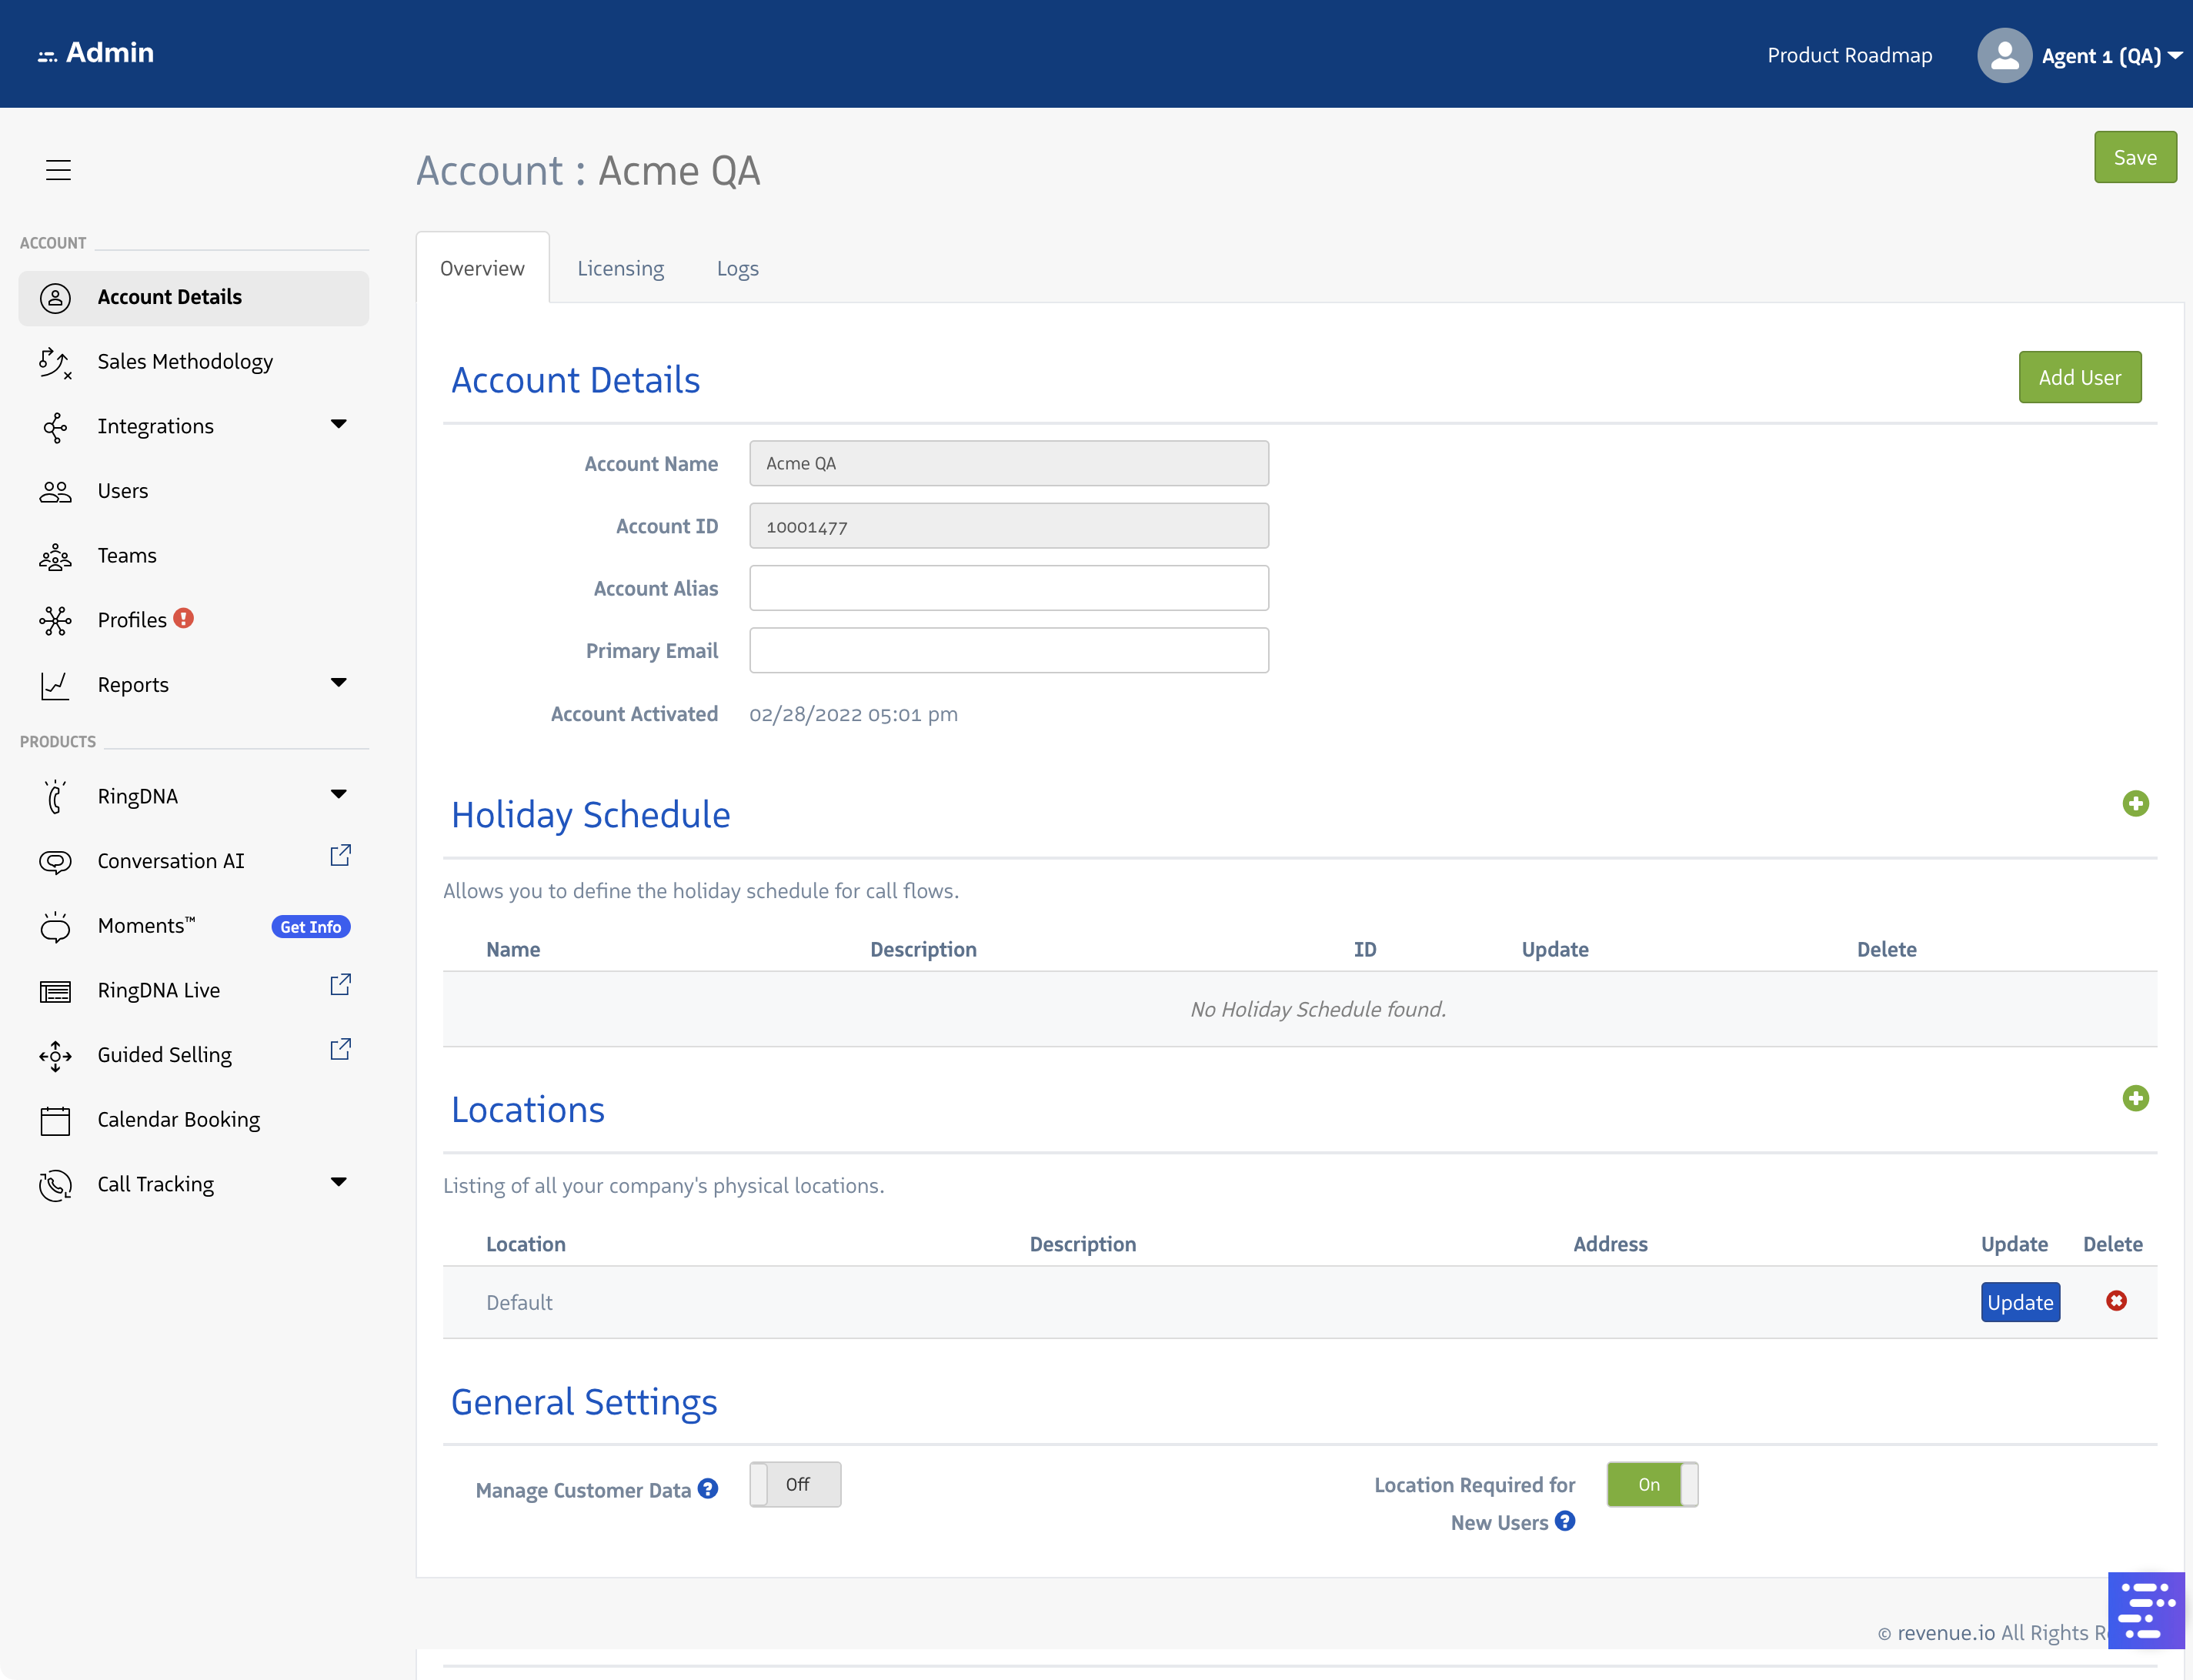
Task: Click the Users sidebar icon
Action: click(x=56, y=491)
